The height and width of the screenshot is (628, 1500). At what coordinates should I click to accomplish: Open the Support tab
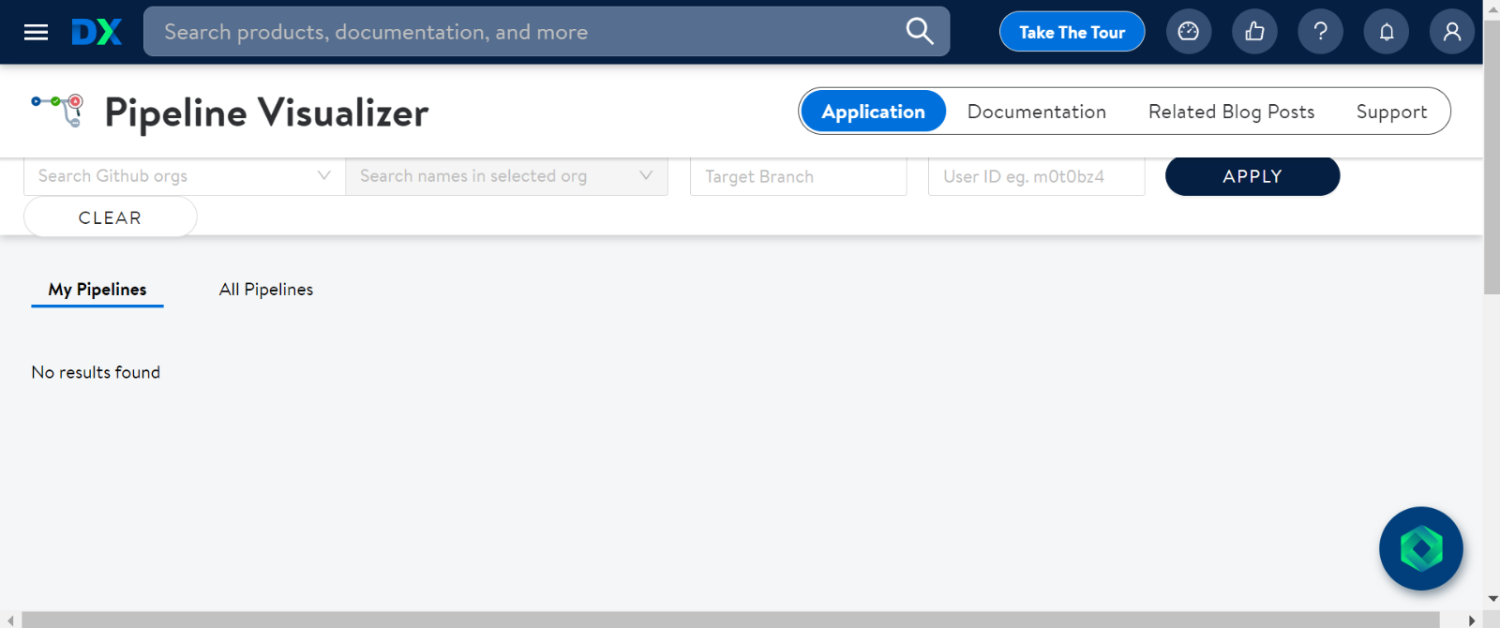(x=1391, y=111)
